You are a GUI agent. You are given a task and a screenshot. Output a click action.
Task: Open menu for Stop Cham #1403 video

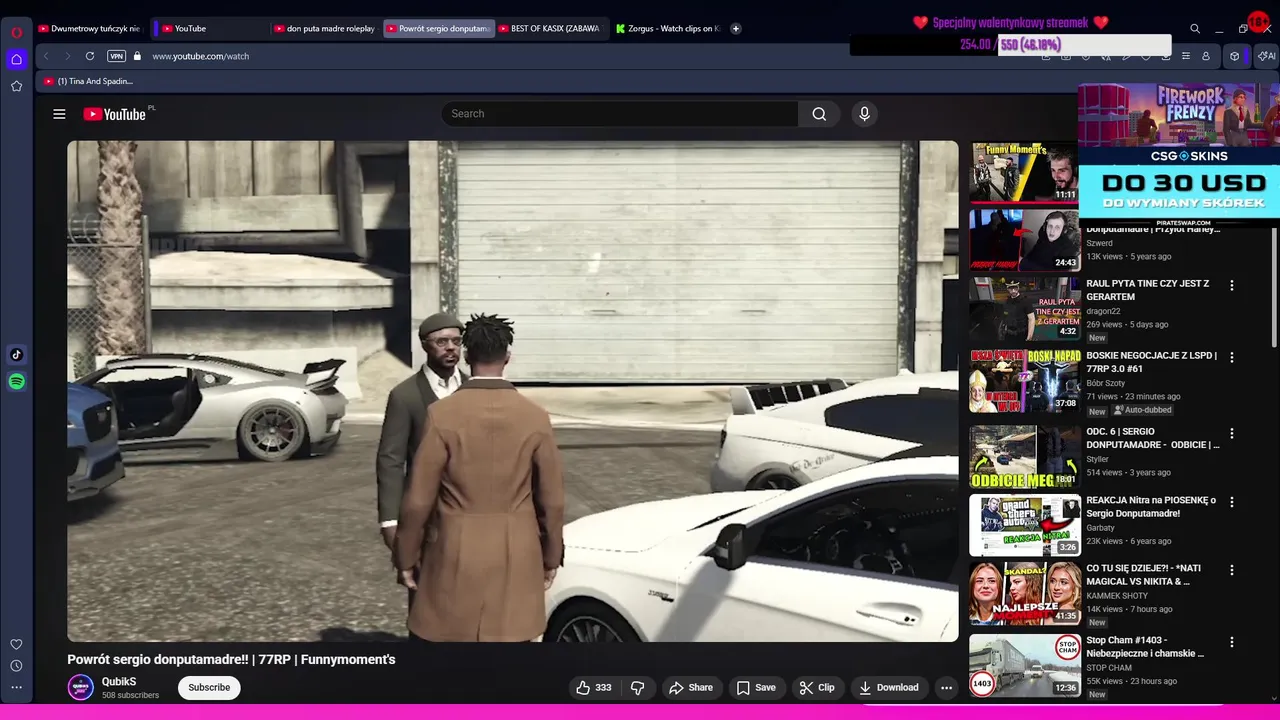coord(1232,642)
